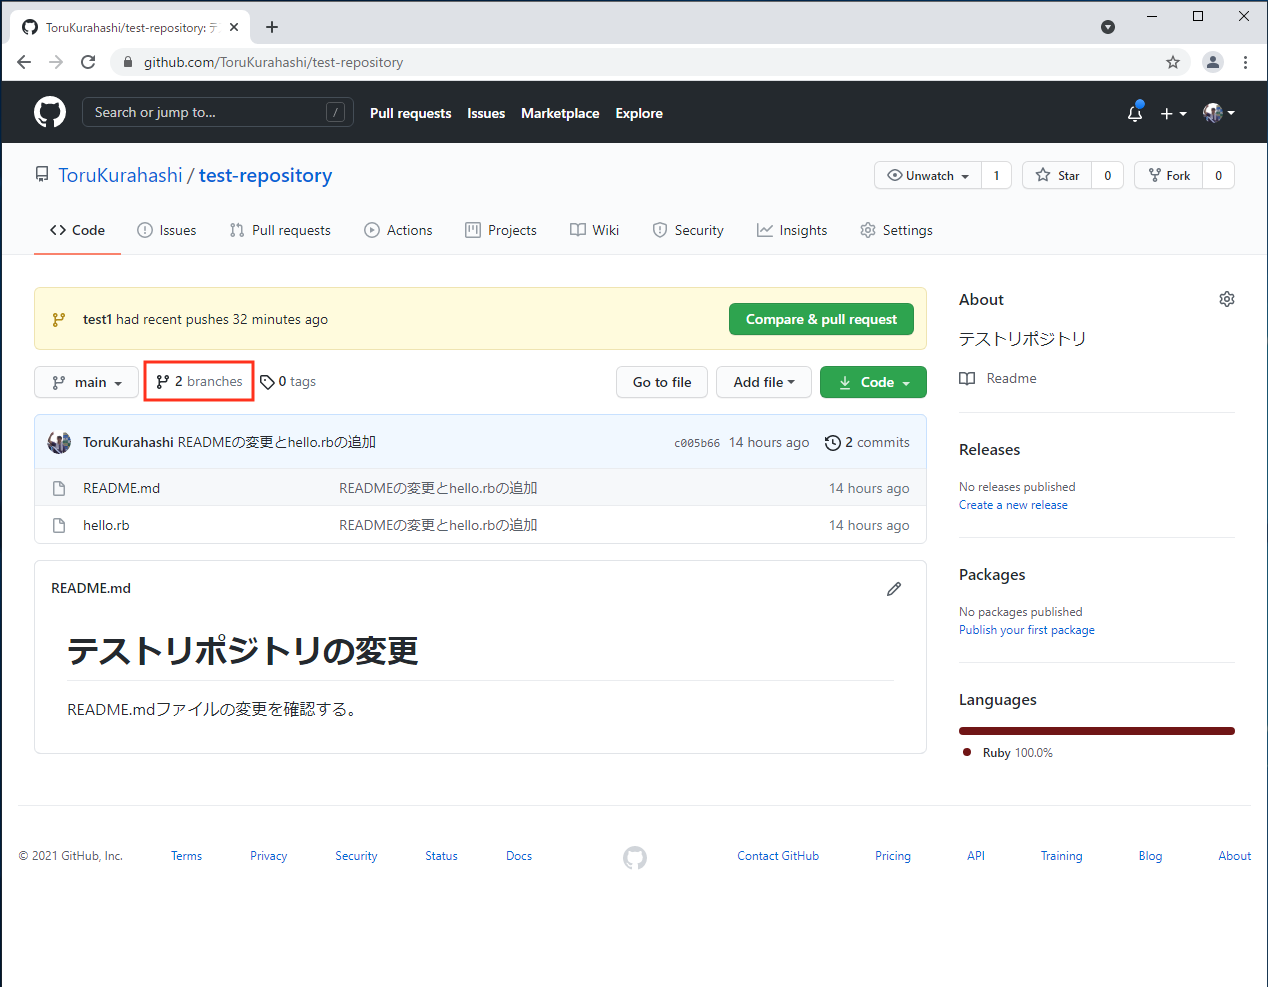The width and height of the screenshot is (1268, 987).
Task: Switch to the Settings tab
Action: tap(896, 230)
